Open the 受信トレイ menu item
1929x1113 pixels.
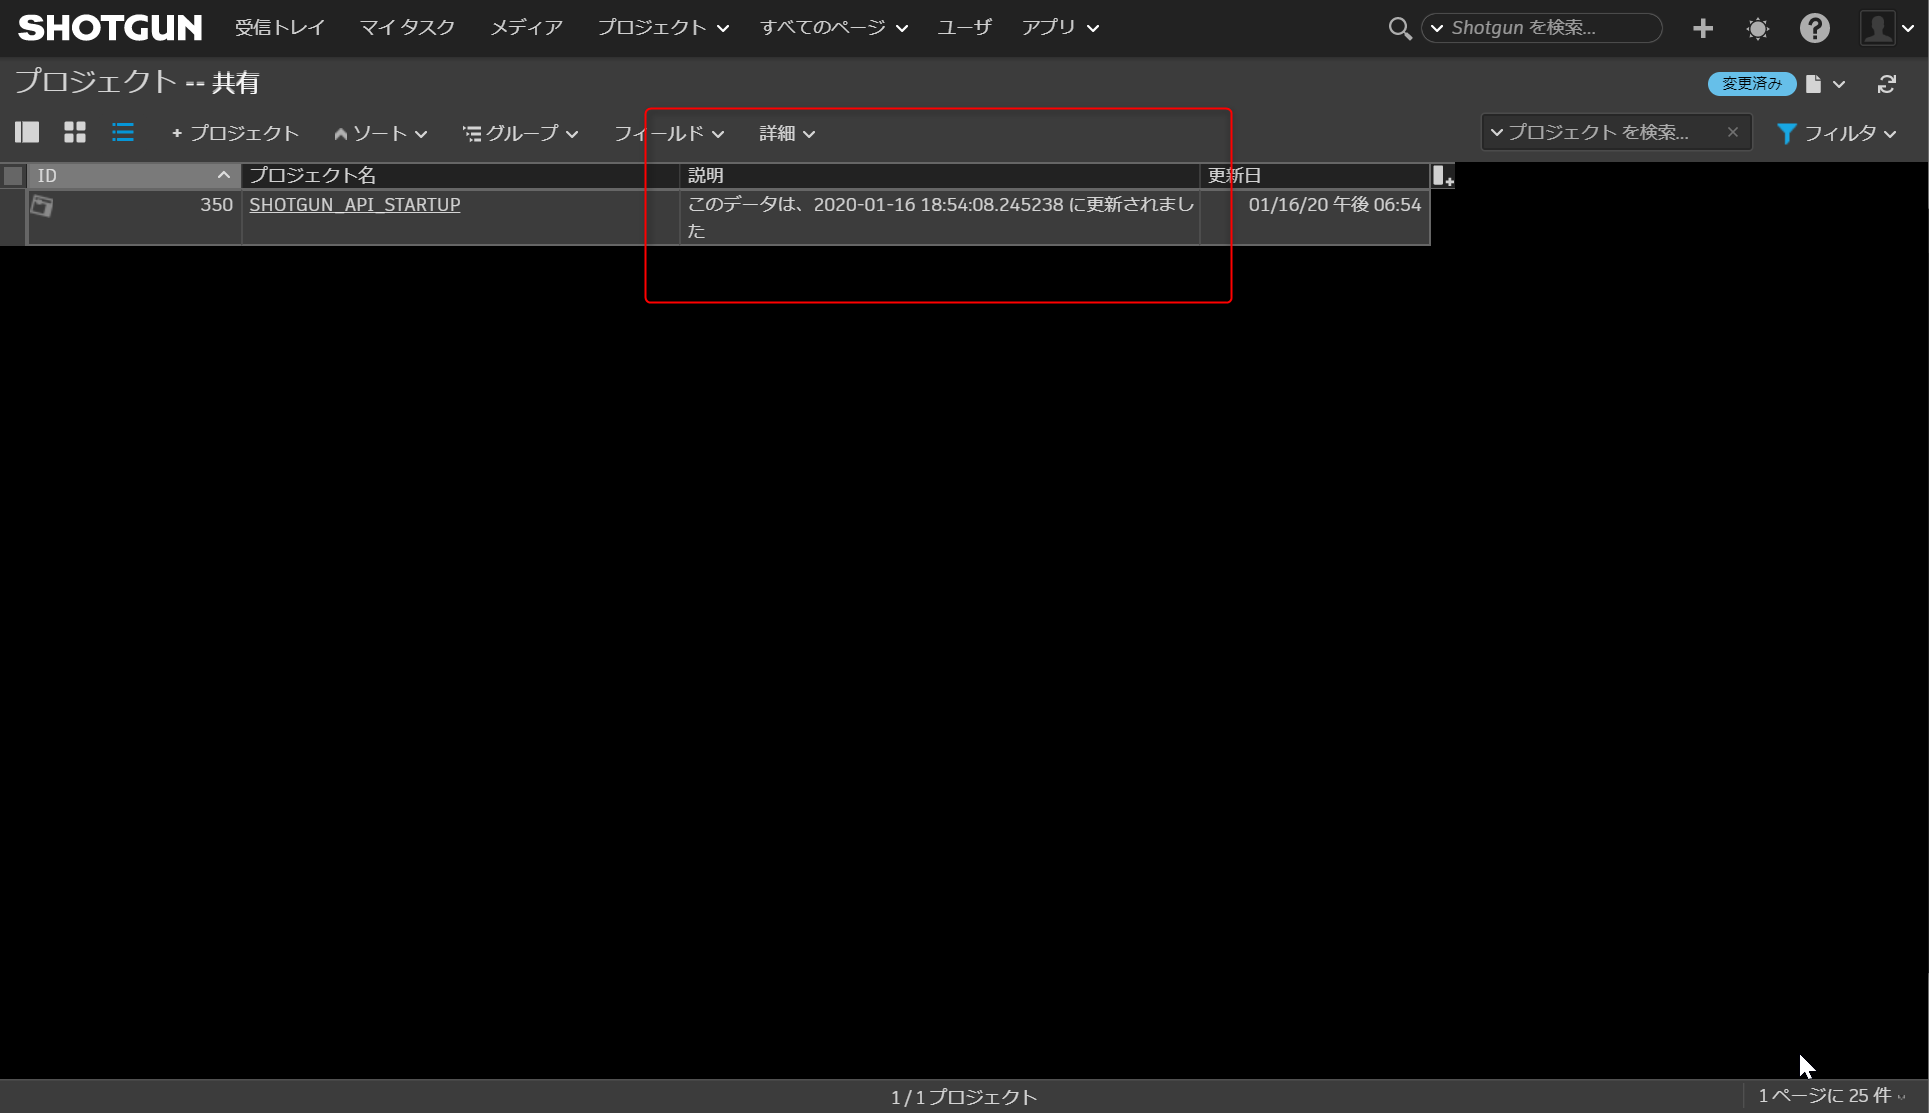(280, 28)
